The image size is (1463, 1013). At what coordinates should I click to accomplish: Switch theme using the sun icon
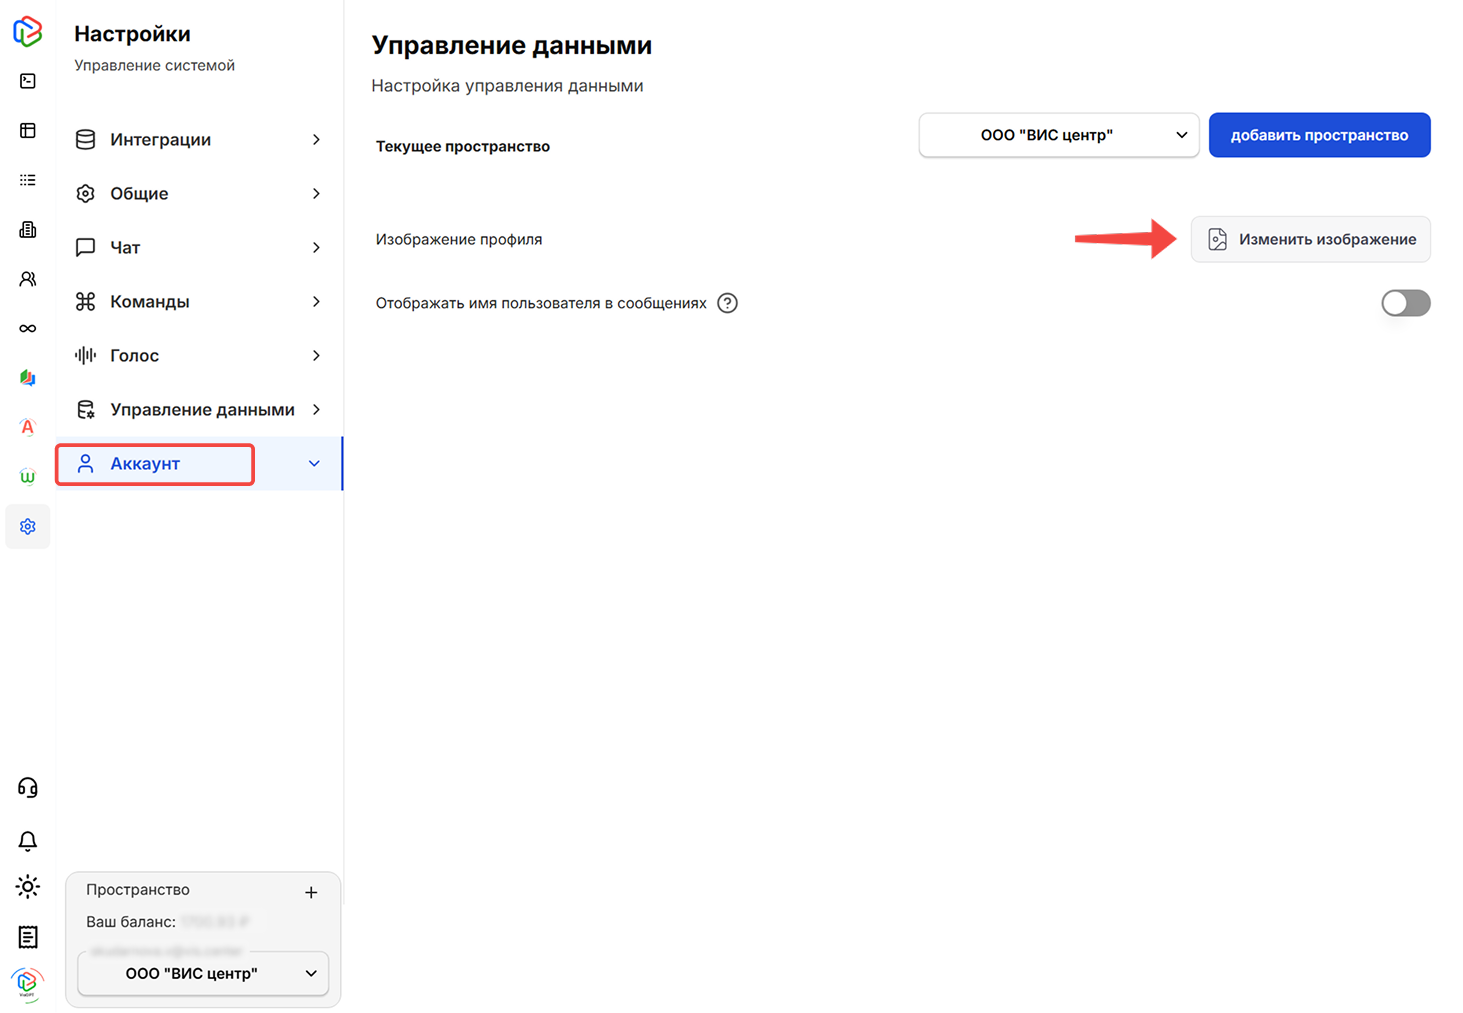pos(27,886)
